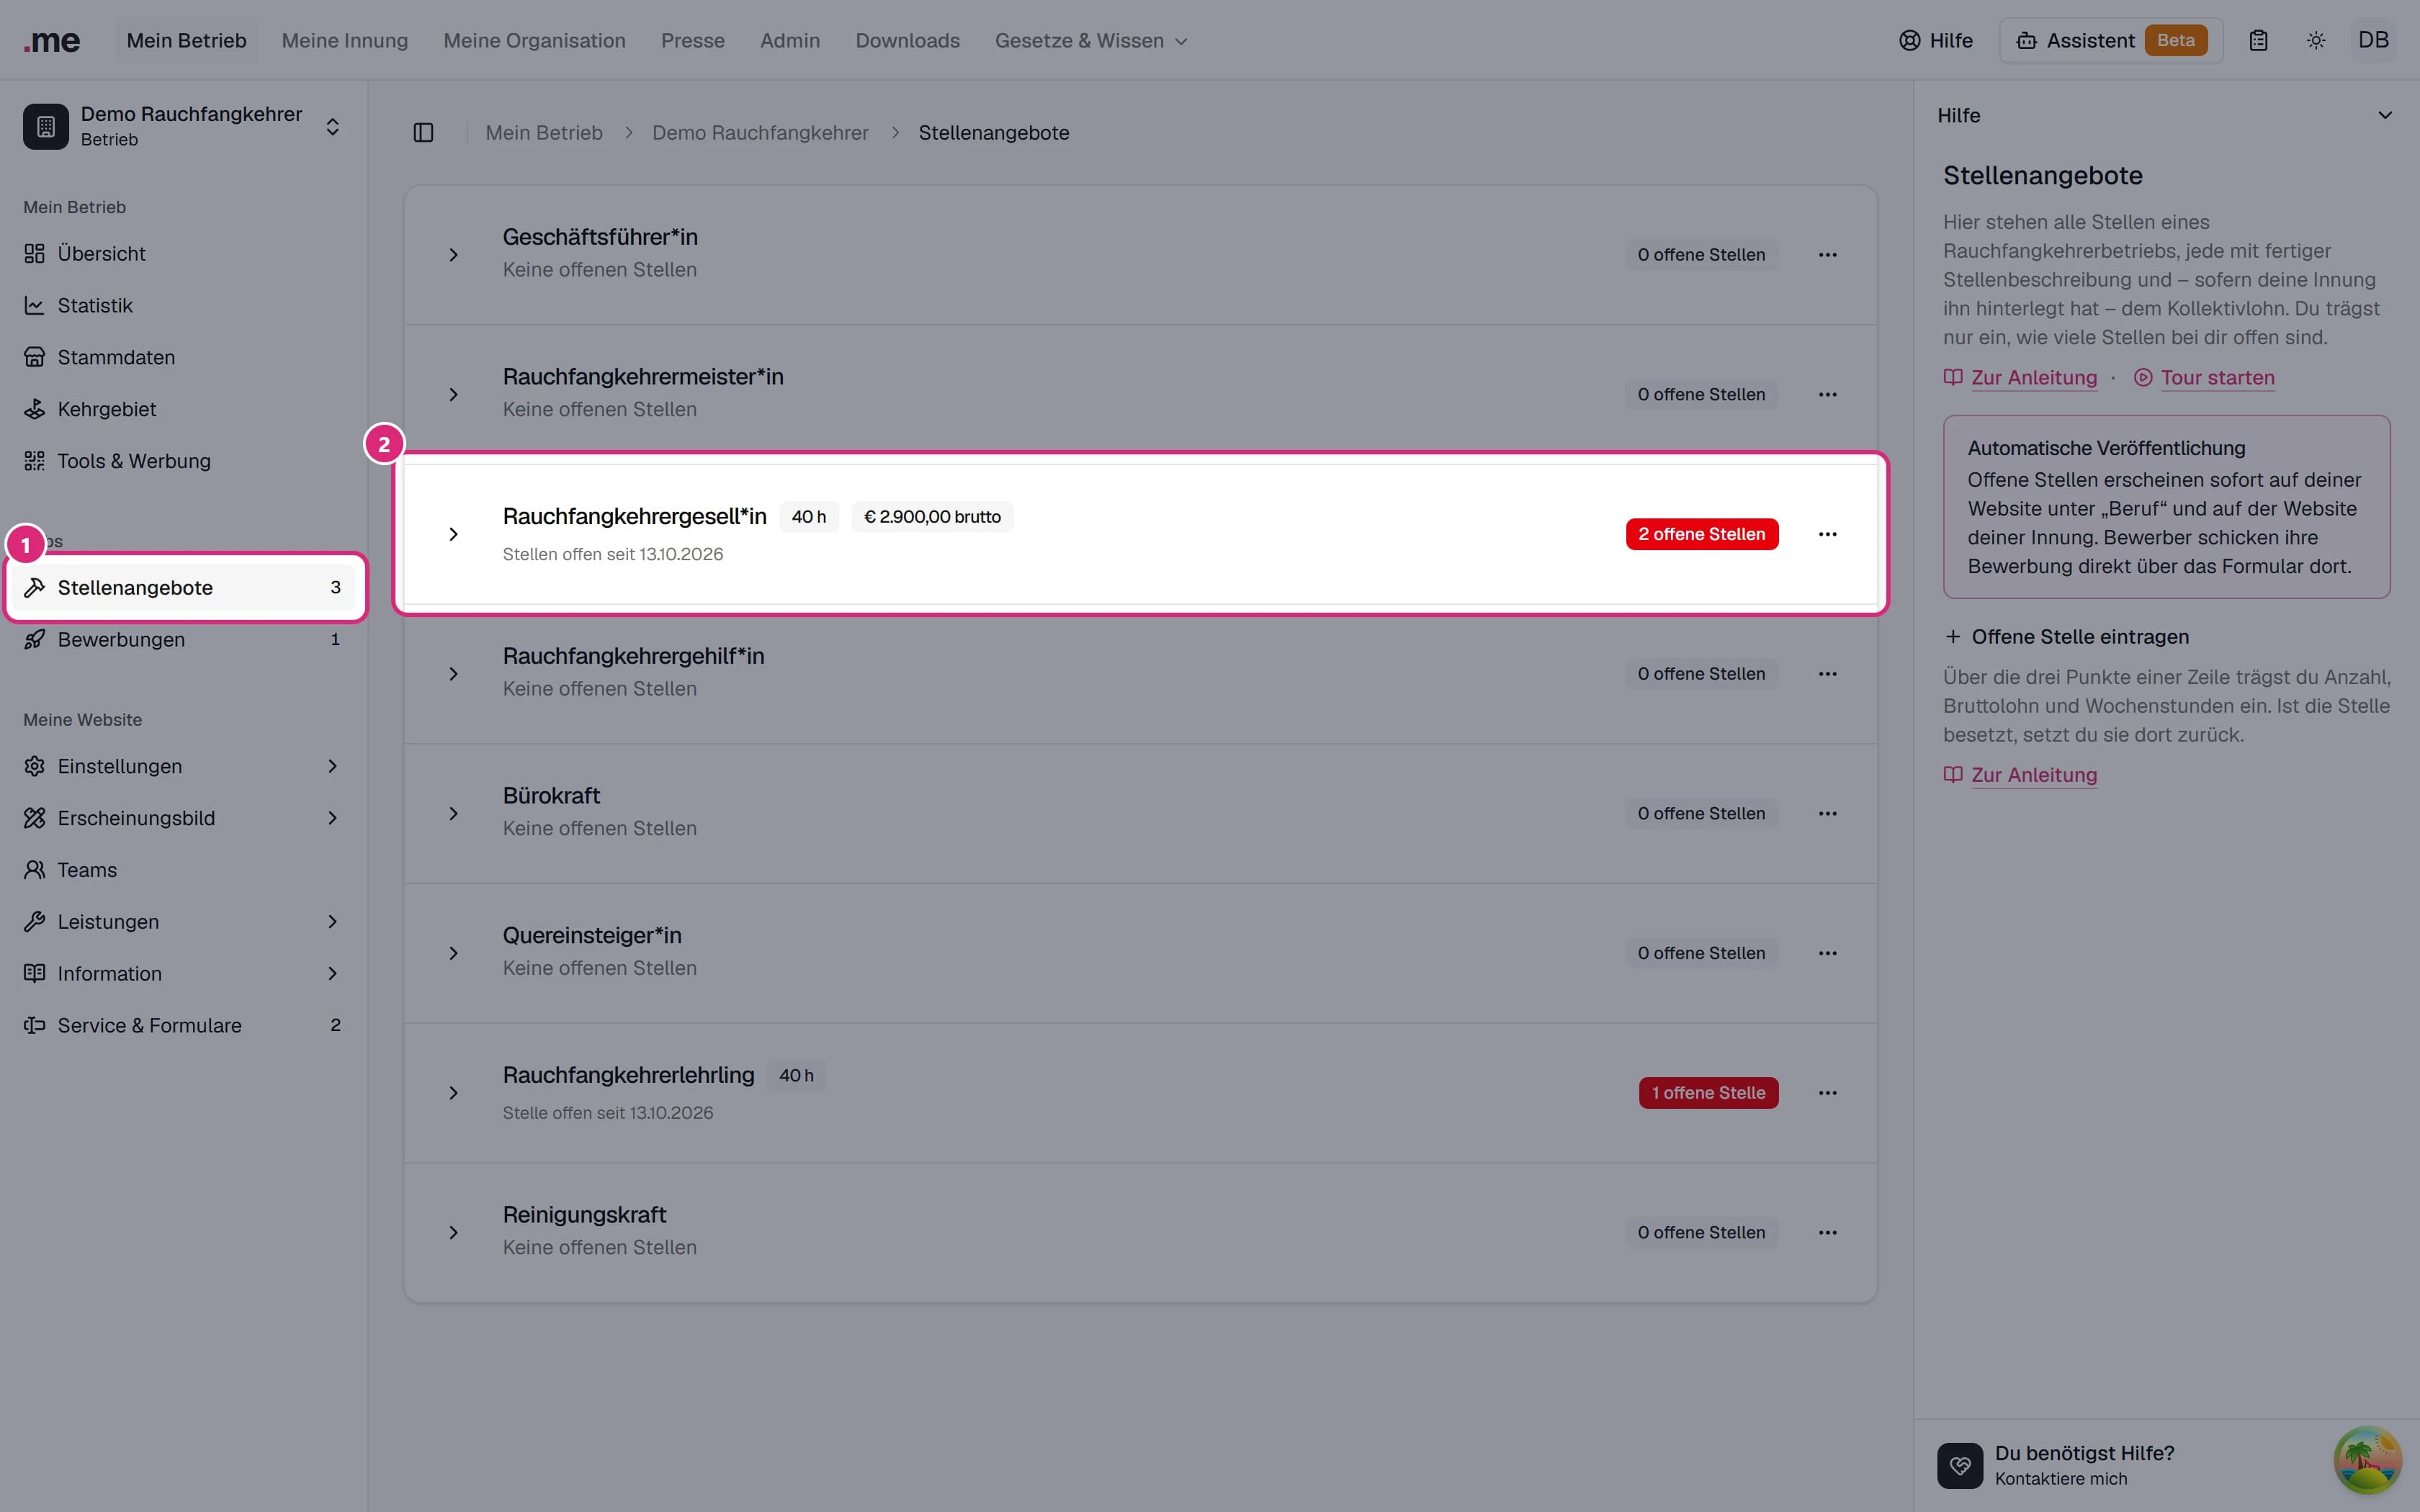Open the three-dot menu for Geschäftsführer*in
Viewport: 2420px width, 1512px height.
[x=1827, y=255]
